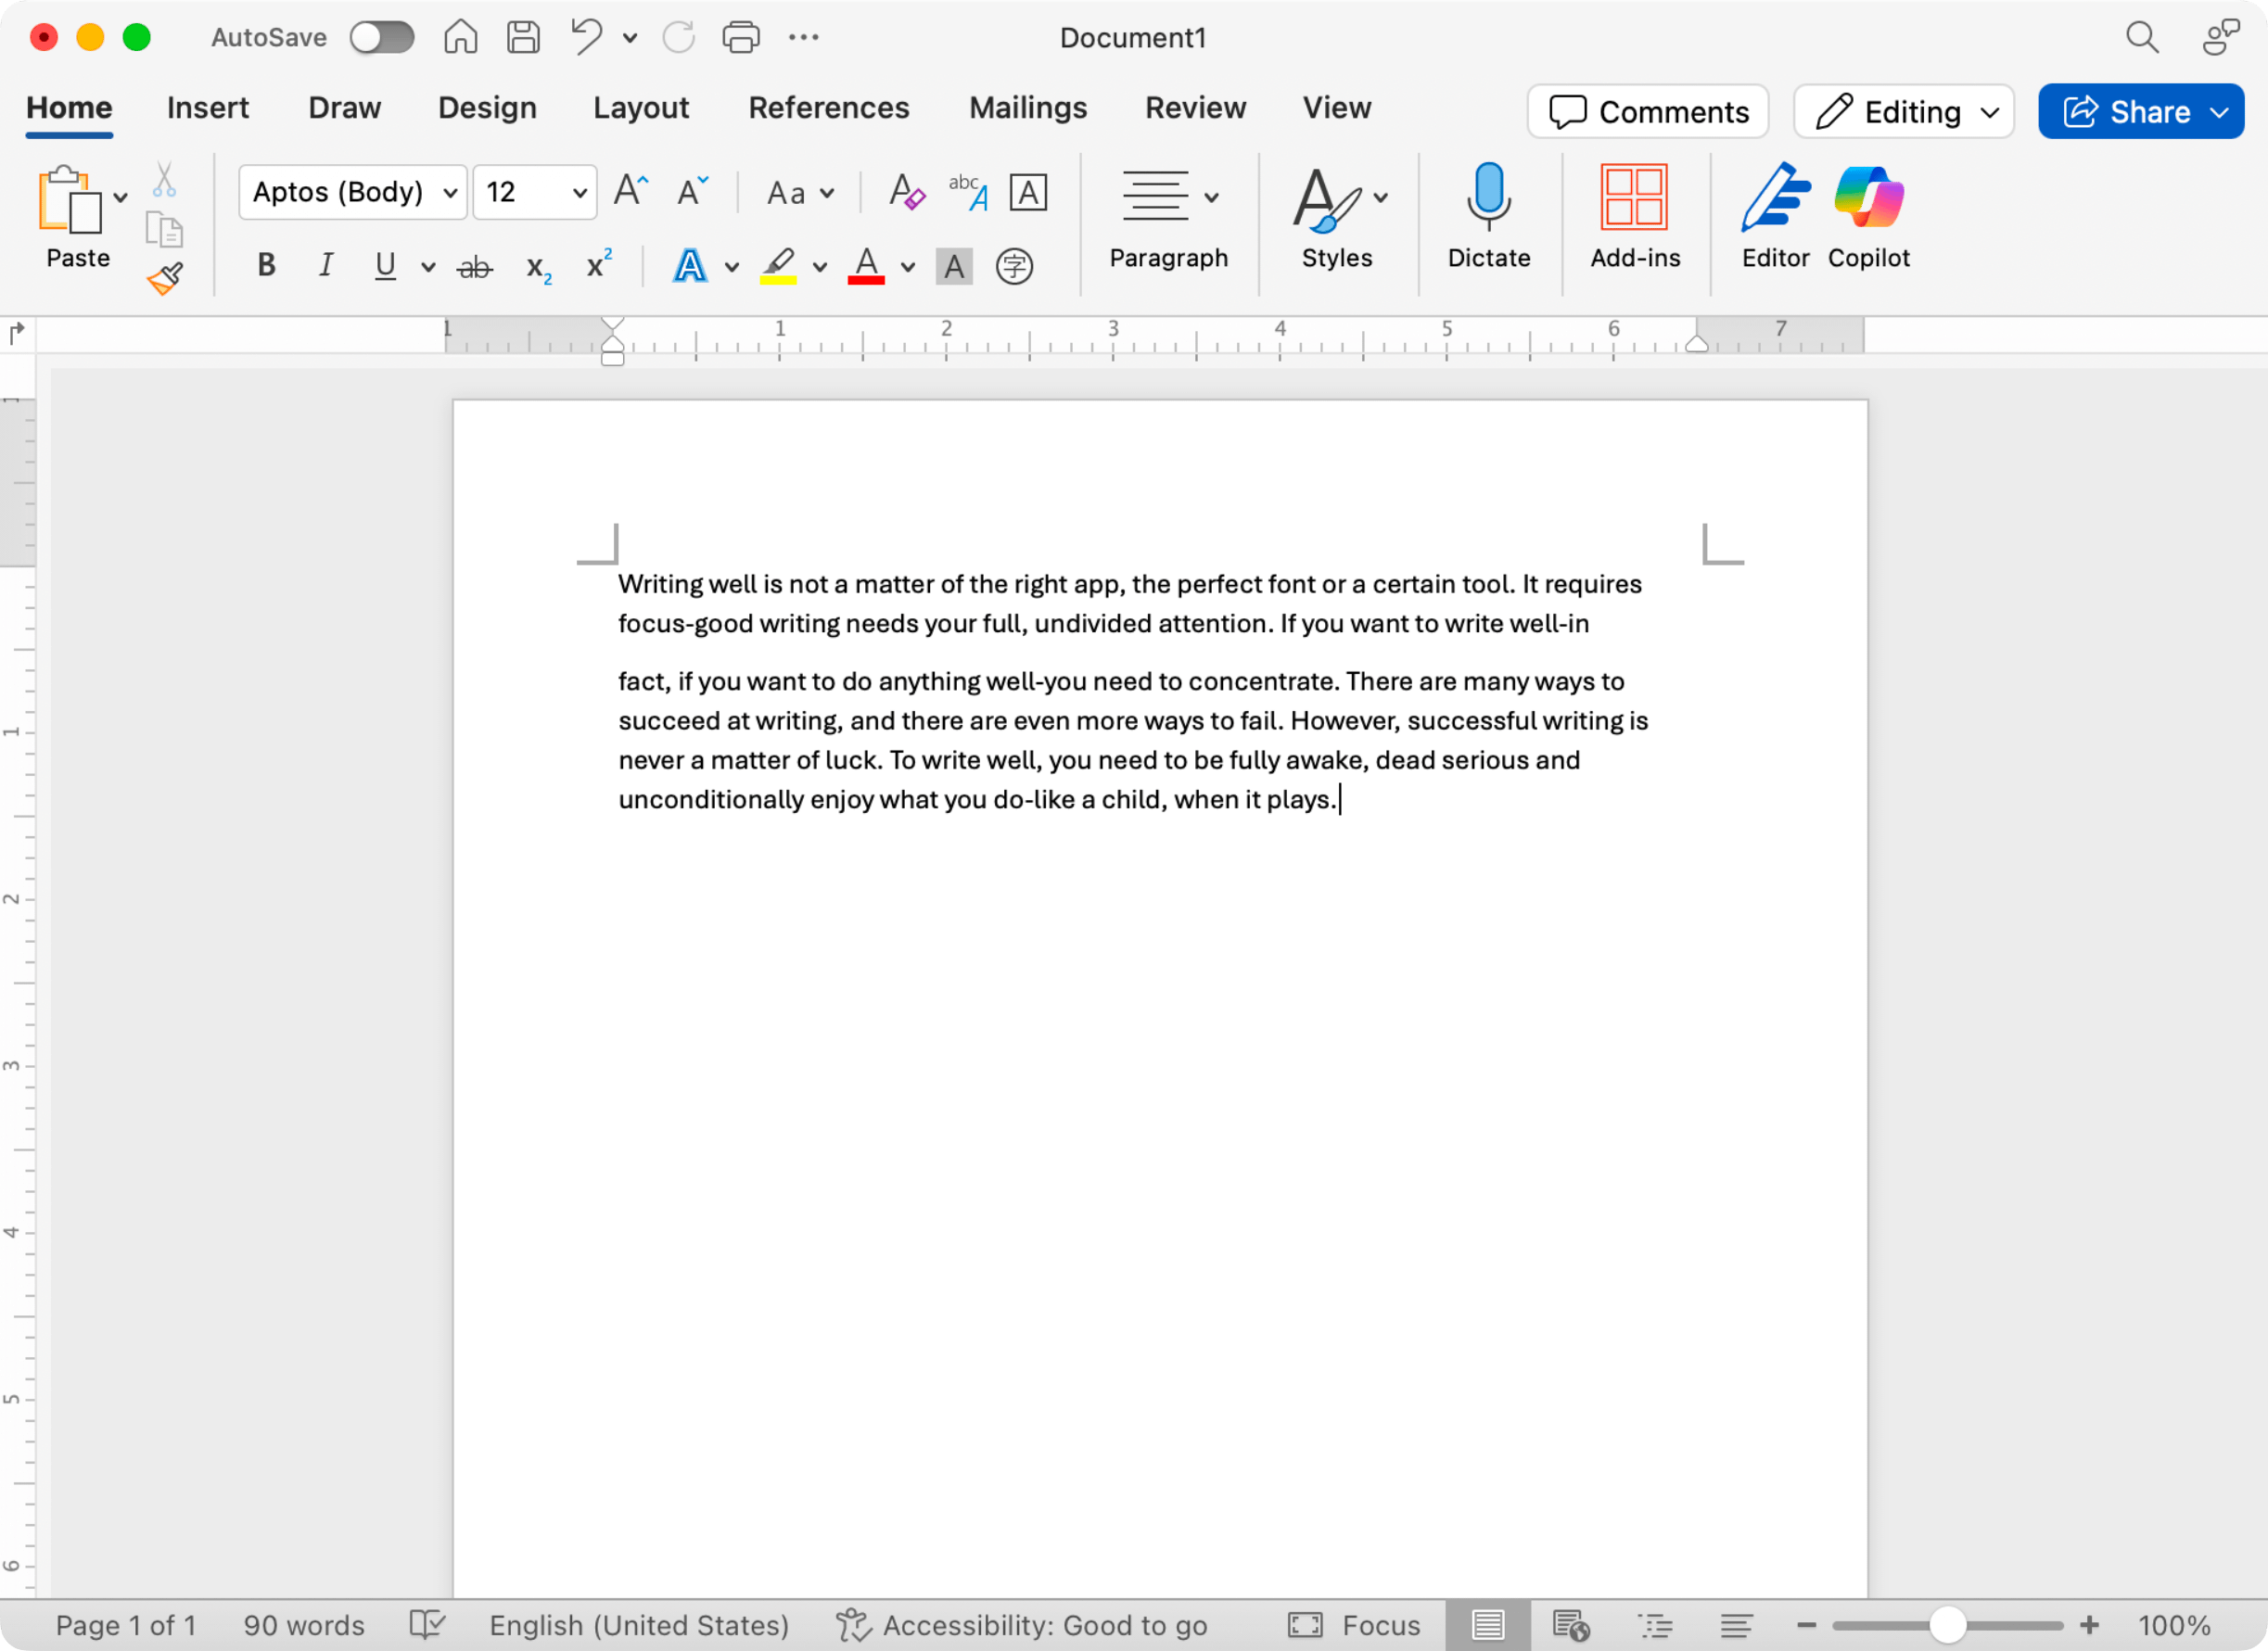Open the Aptos font dropdown

click(x=352, y=192)
